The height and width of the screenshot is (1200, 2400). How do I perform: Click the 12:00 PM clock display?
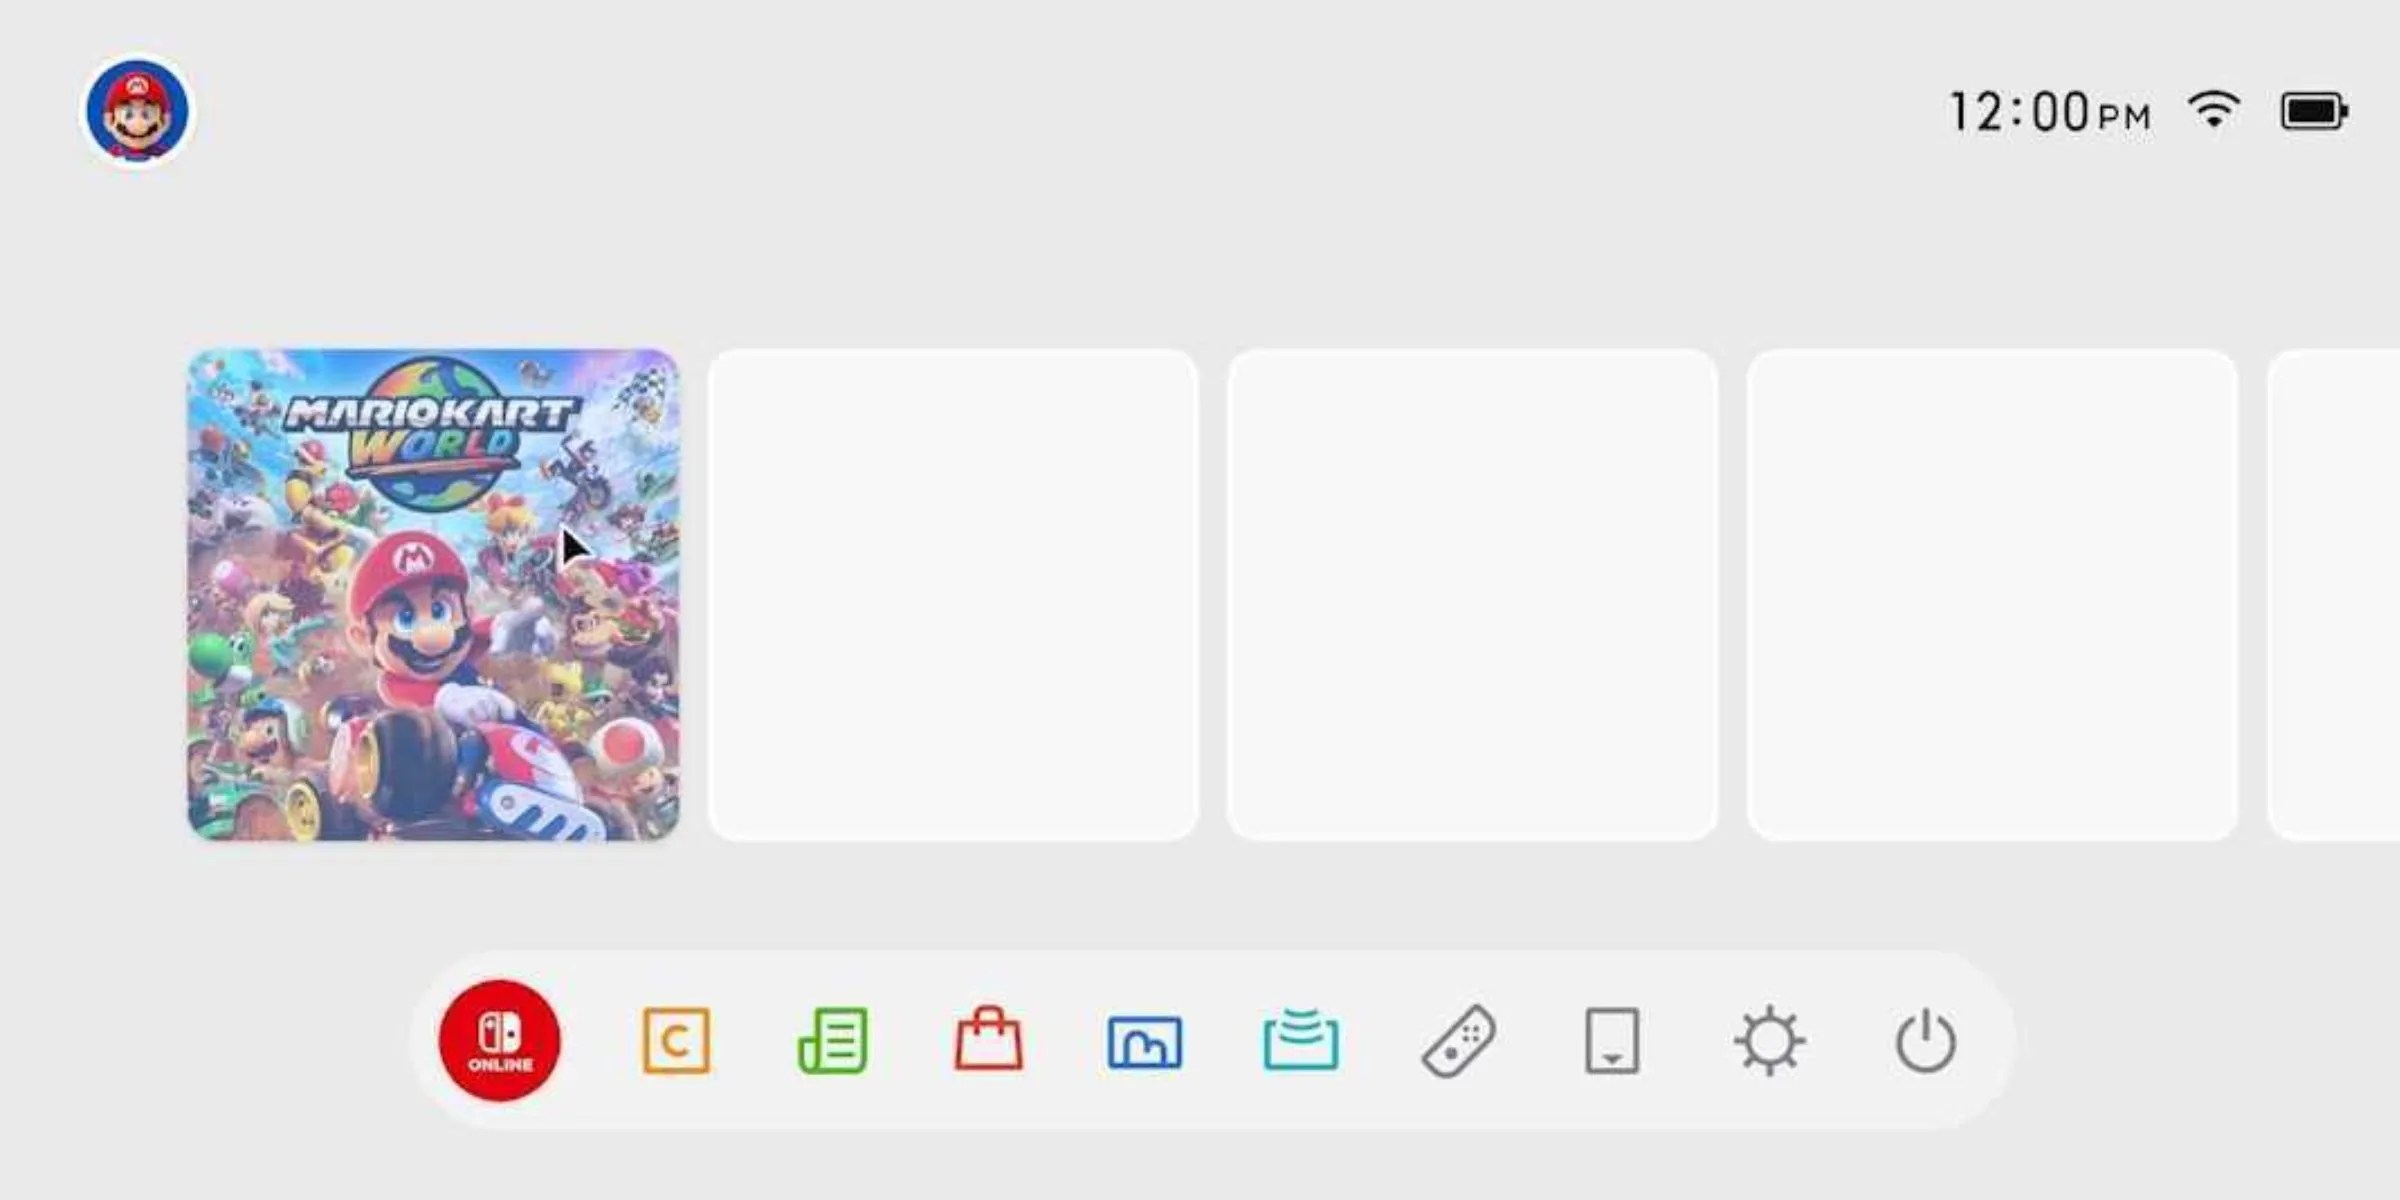[x=2050, y=111]
